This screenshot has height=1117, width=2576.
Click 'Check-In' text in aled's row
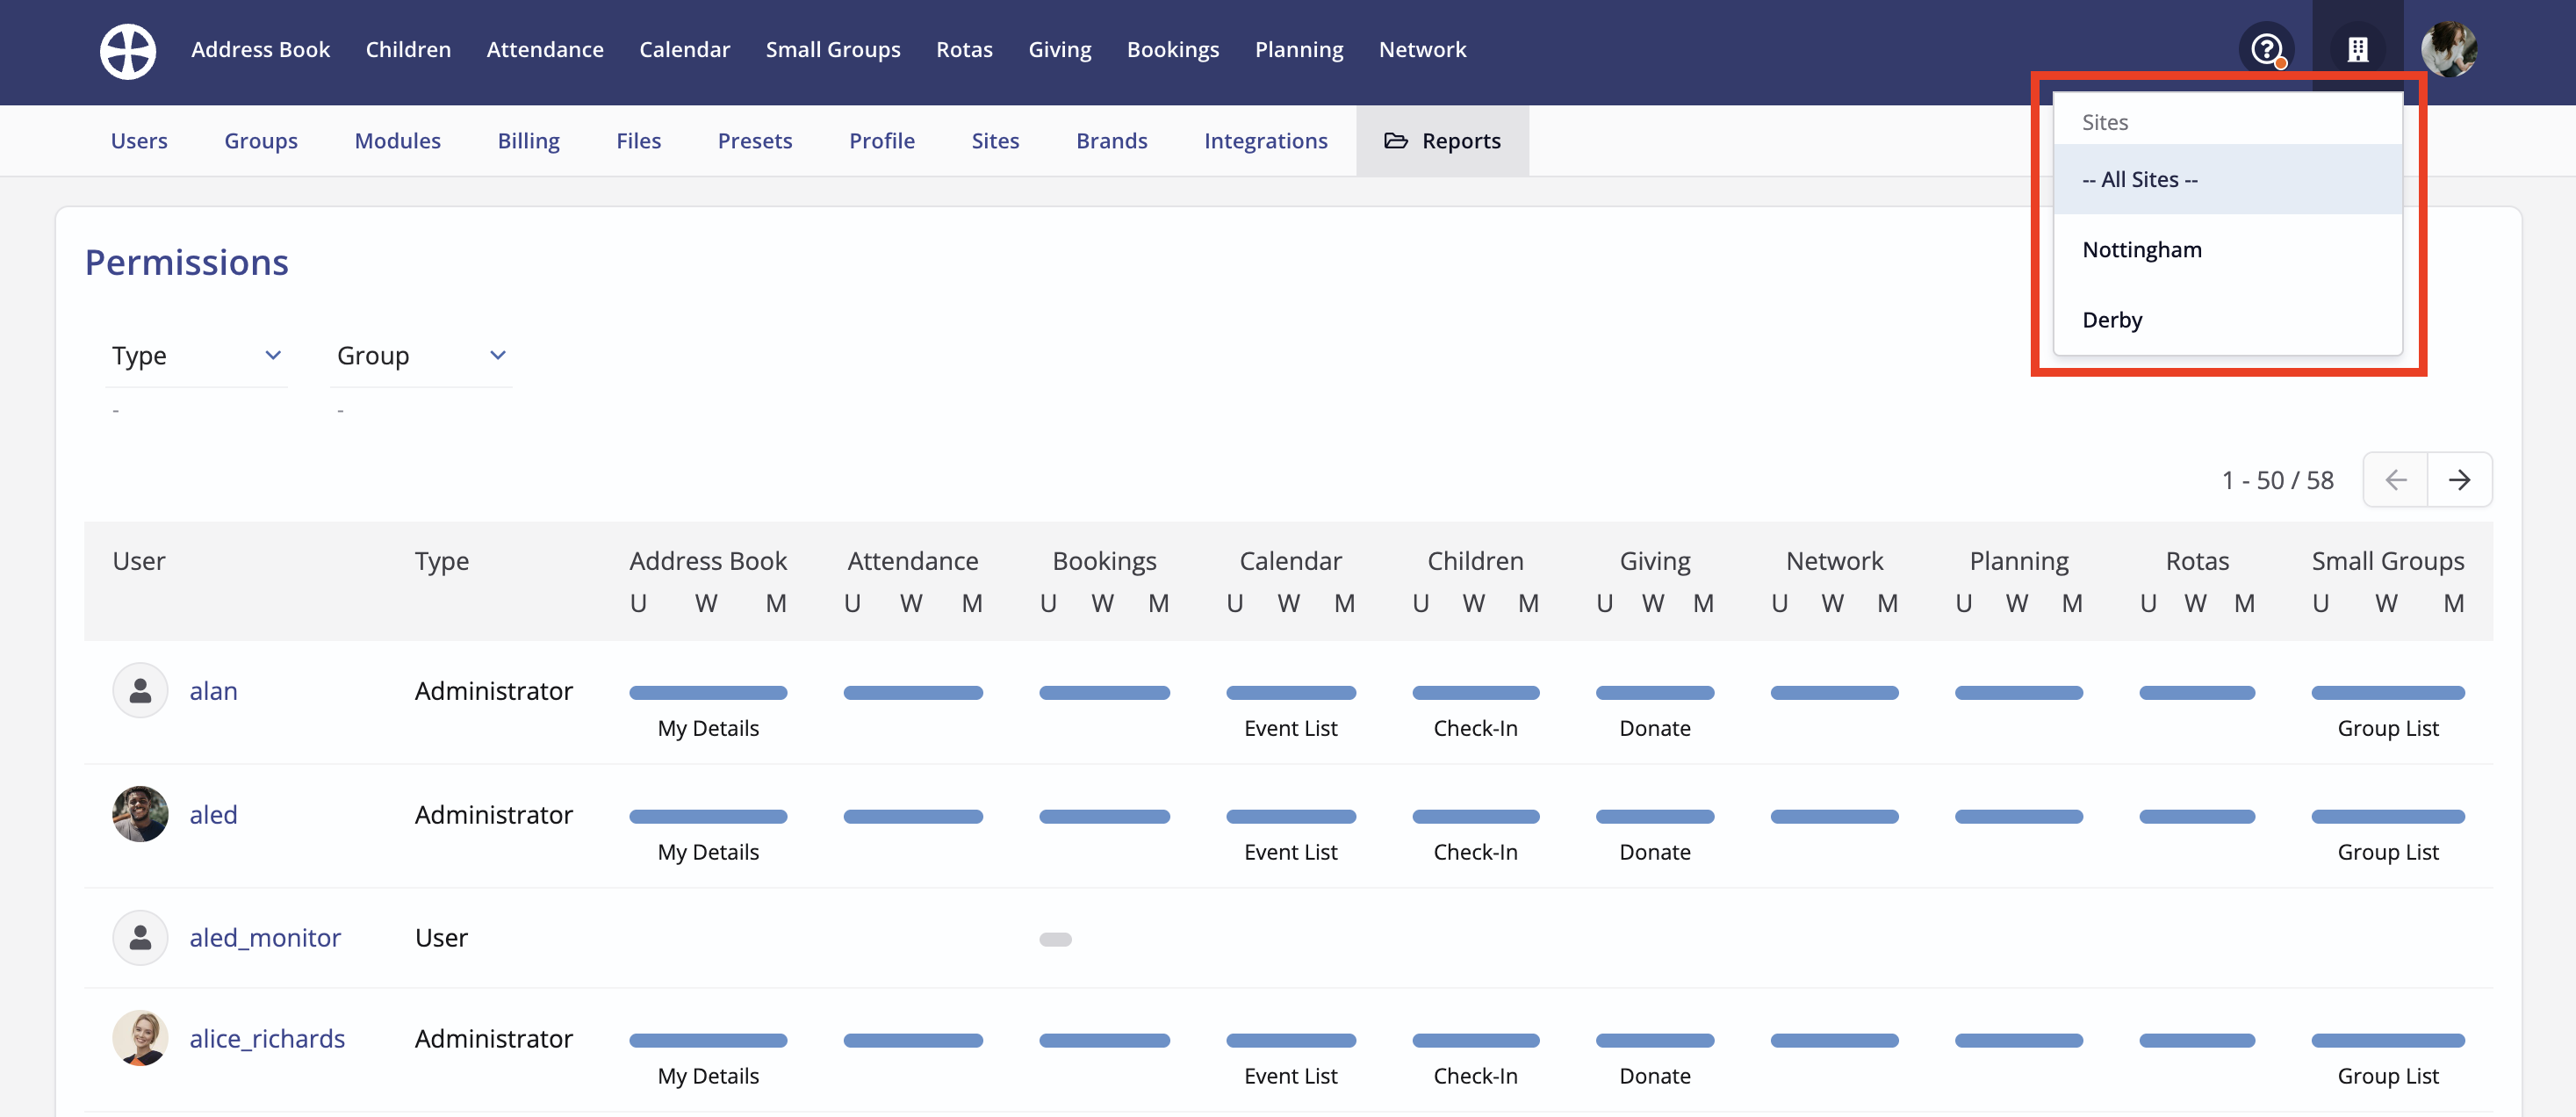click(1475, 853)
